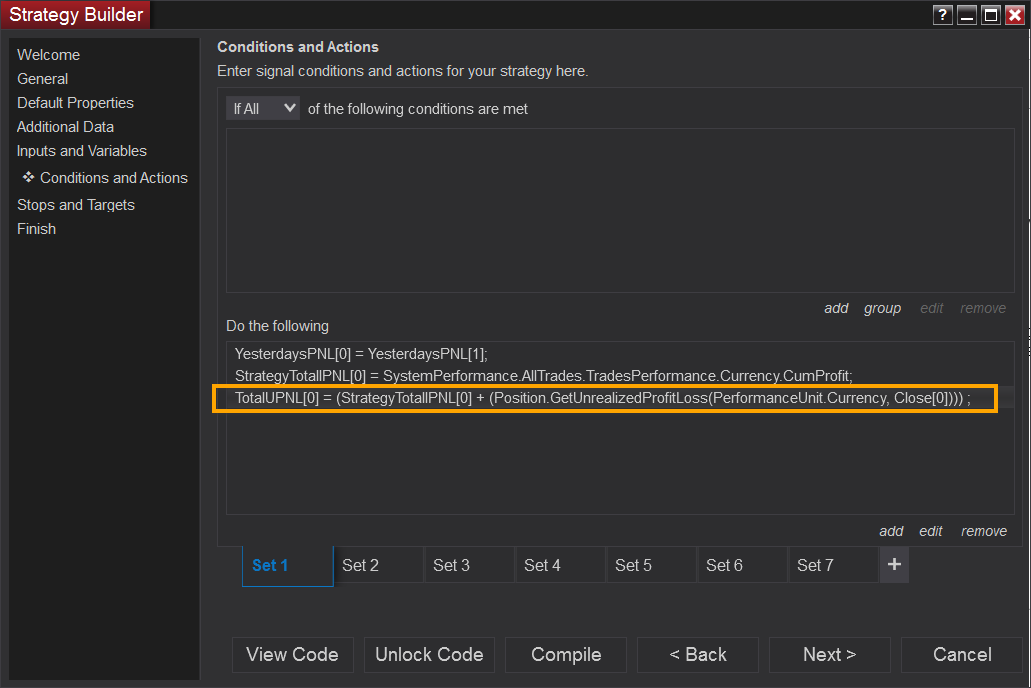
Task: Switch to the Set 5 tab
Action: [x=633, y=565]
